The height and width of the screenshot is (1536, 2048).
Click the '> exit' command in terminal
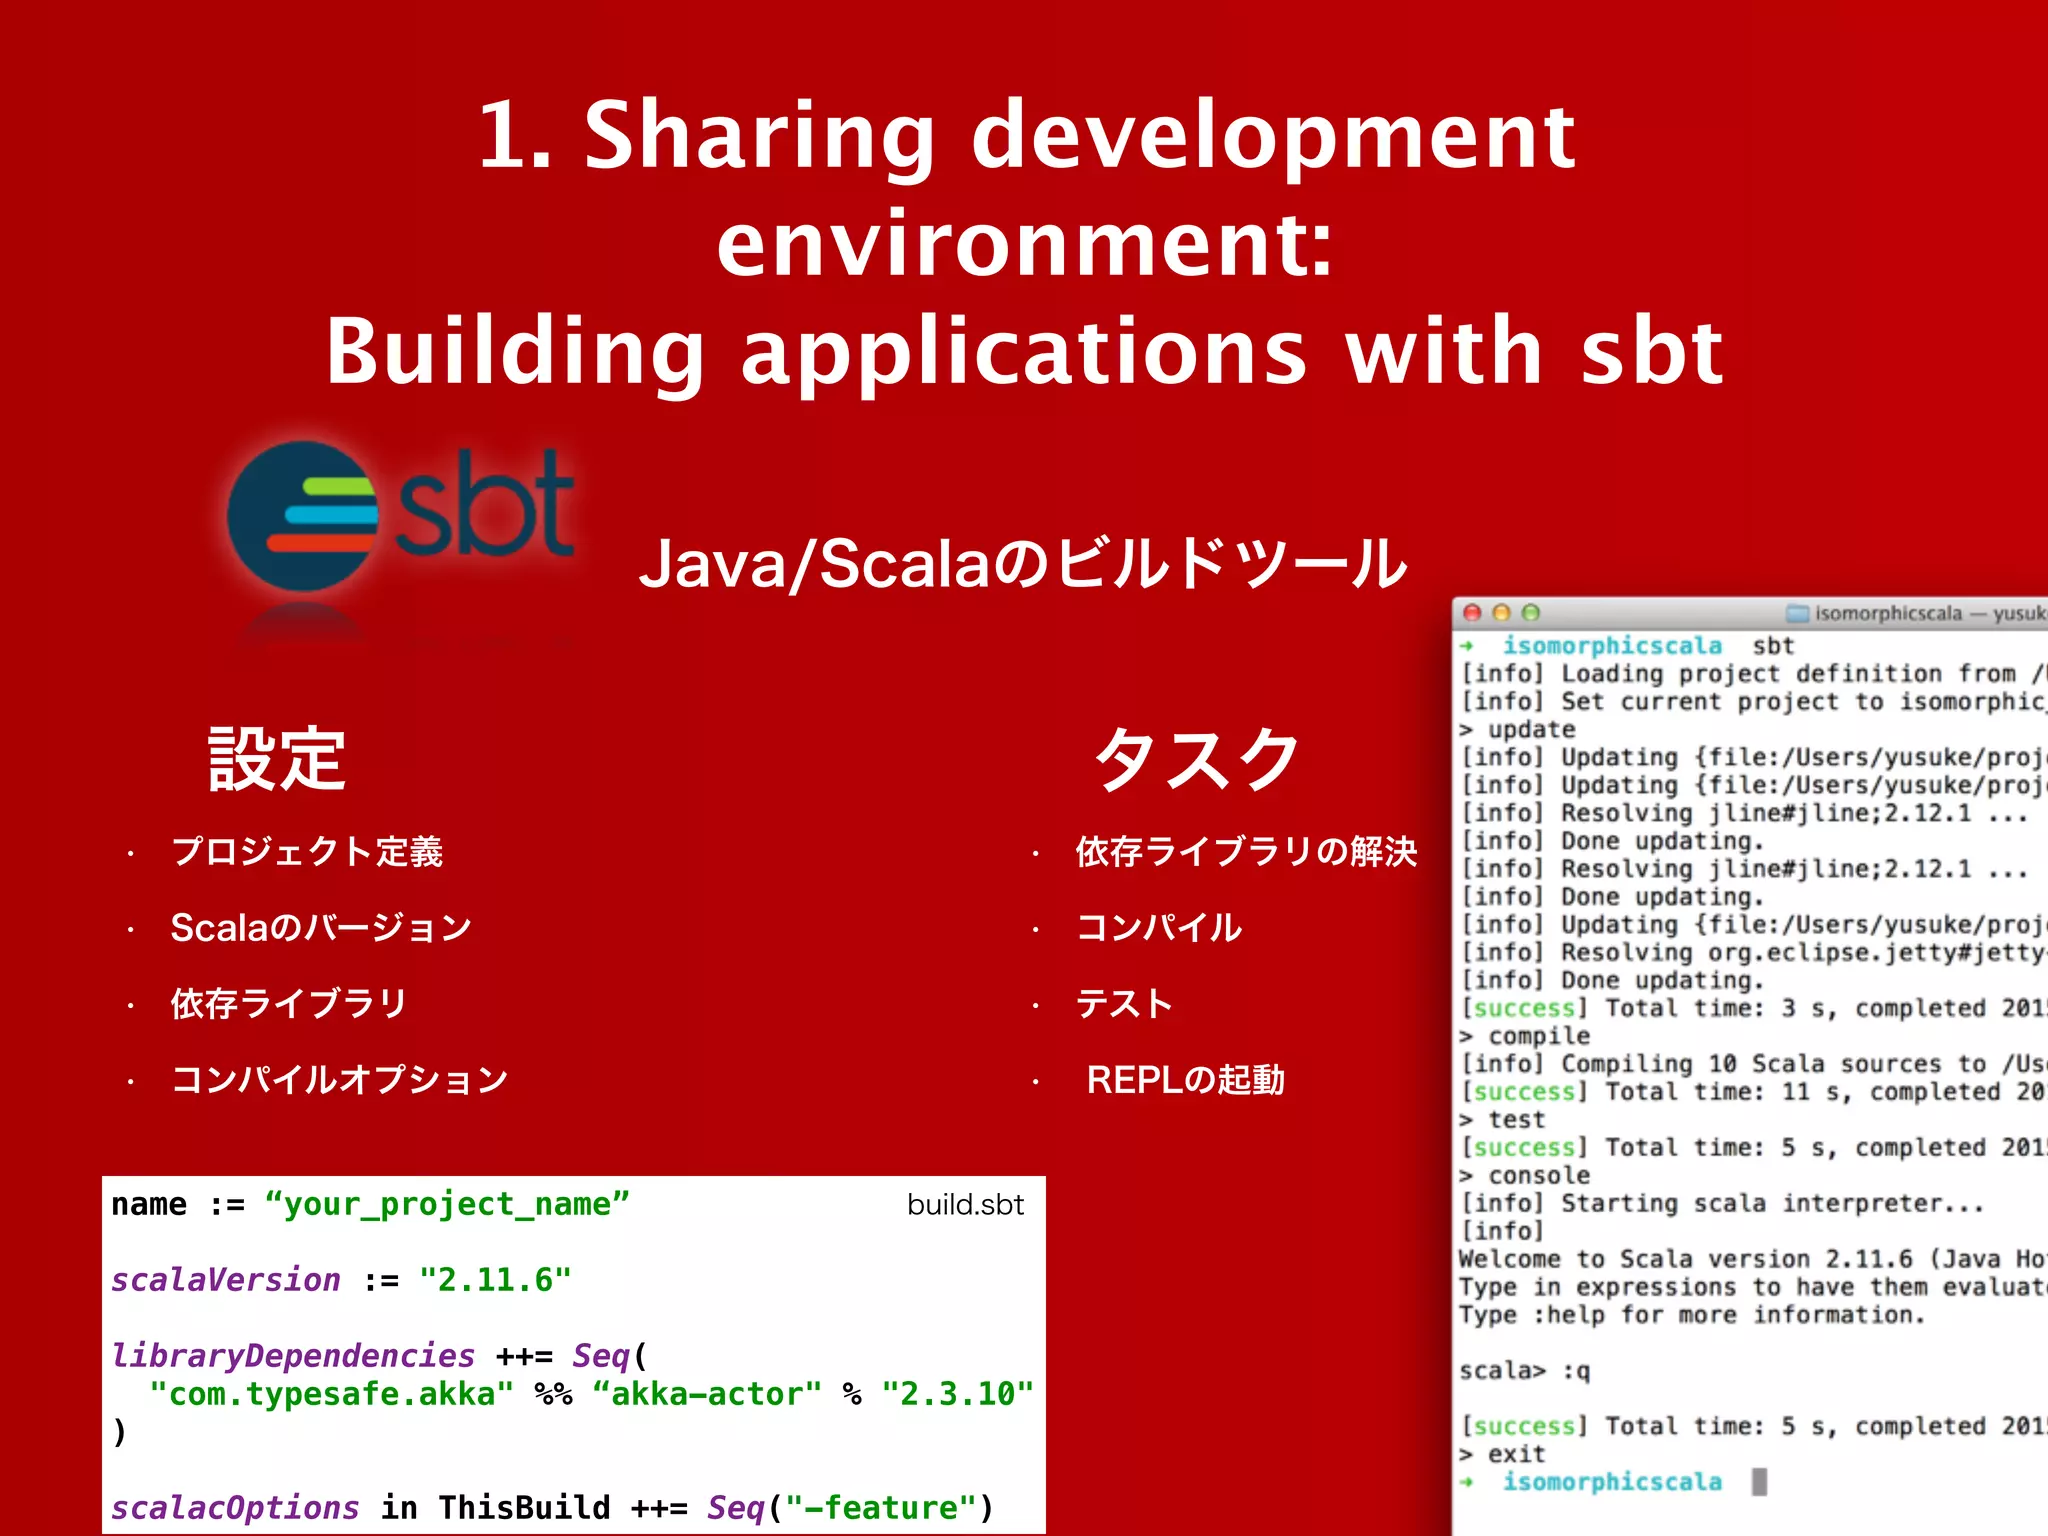point(1502,1454)
